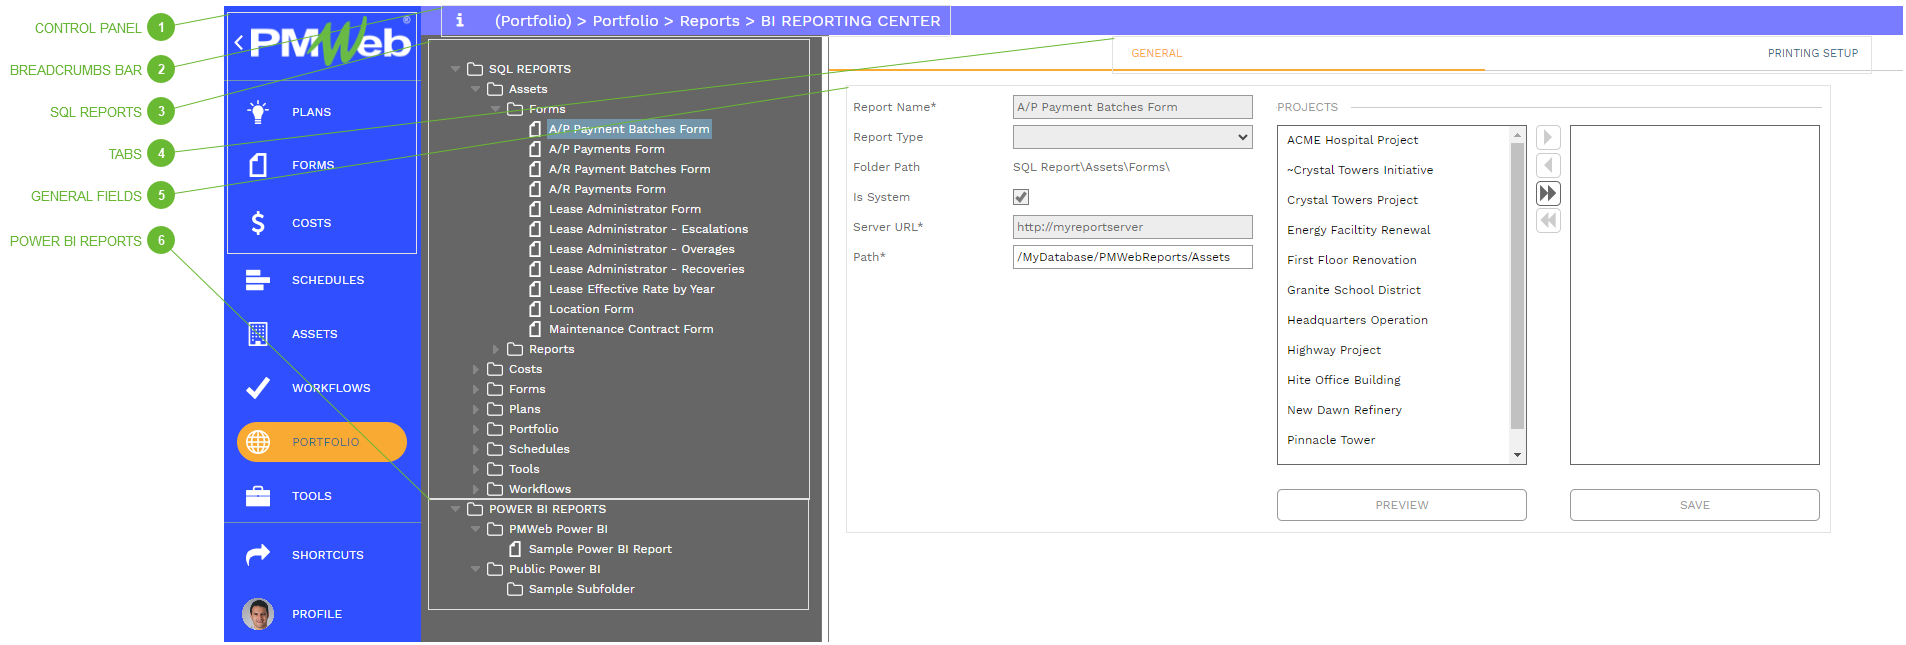Click the POWER BI REPORTS root folder icon
Viewport: 1906px width, 645px height.
pyautogui.click(x=475, y=509)
